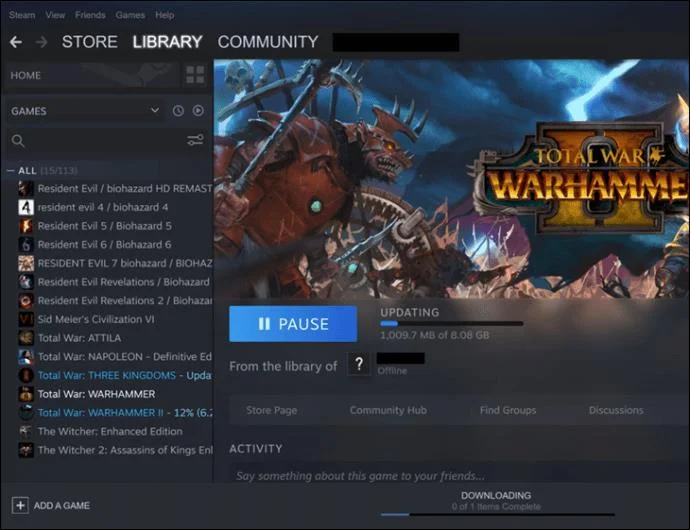The width and height of the screenshot is (690, 530).
Task: Click Total War: THREE KINGDOMS game icon
Action: (x=26, y=375)
